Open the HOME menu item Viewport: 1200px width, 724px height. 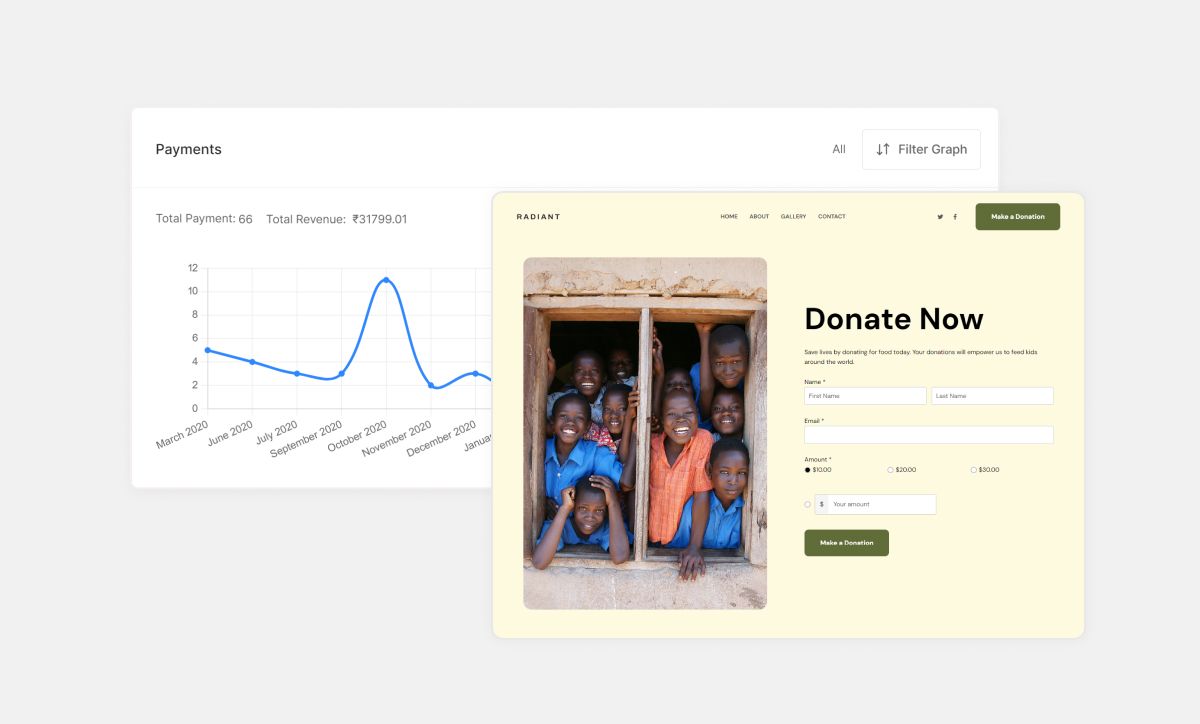[729, 217]
